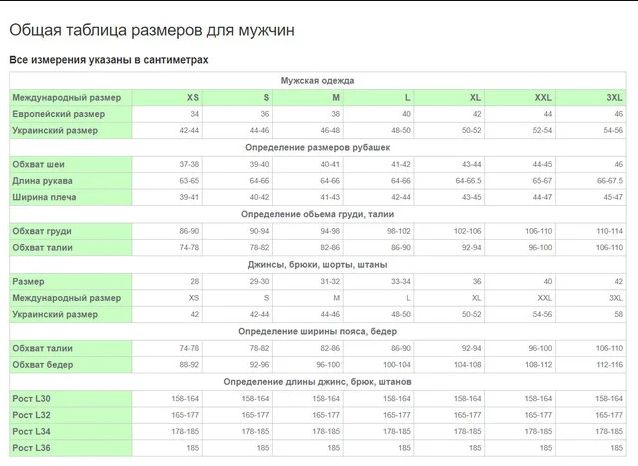Viewport: 638px width, 466px height.
Task: Click 158-164 in Рост L30 row, XS column
Action: pyautogui.click(x=185, y=399)
